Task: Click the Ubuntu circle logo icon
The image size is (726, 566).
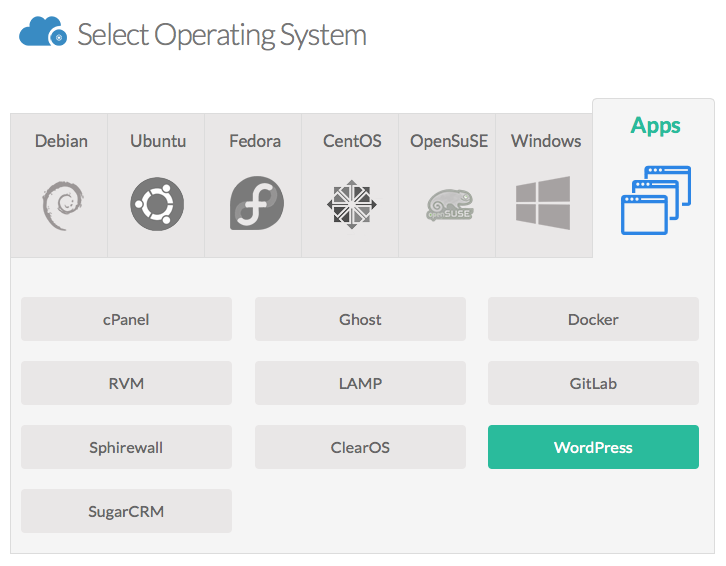Action: tap(157, 204)
